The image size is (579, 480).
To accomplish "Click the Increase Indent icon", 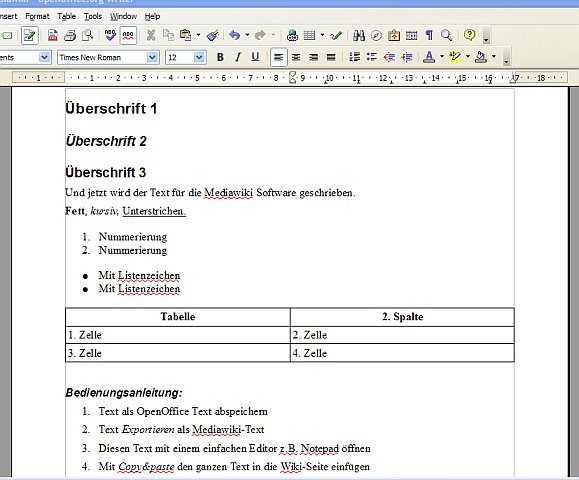I will (407, 57).
